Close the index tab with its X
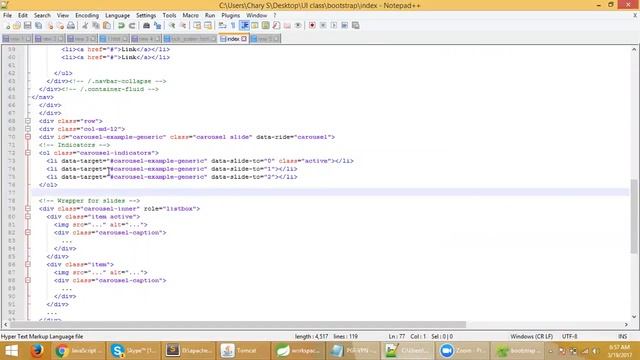The width and height of the screenshot is (640, 360). [x=244, y=39]
